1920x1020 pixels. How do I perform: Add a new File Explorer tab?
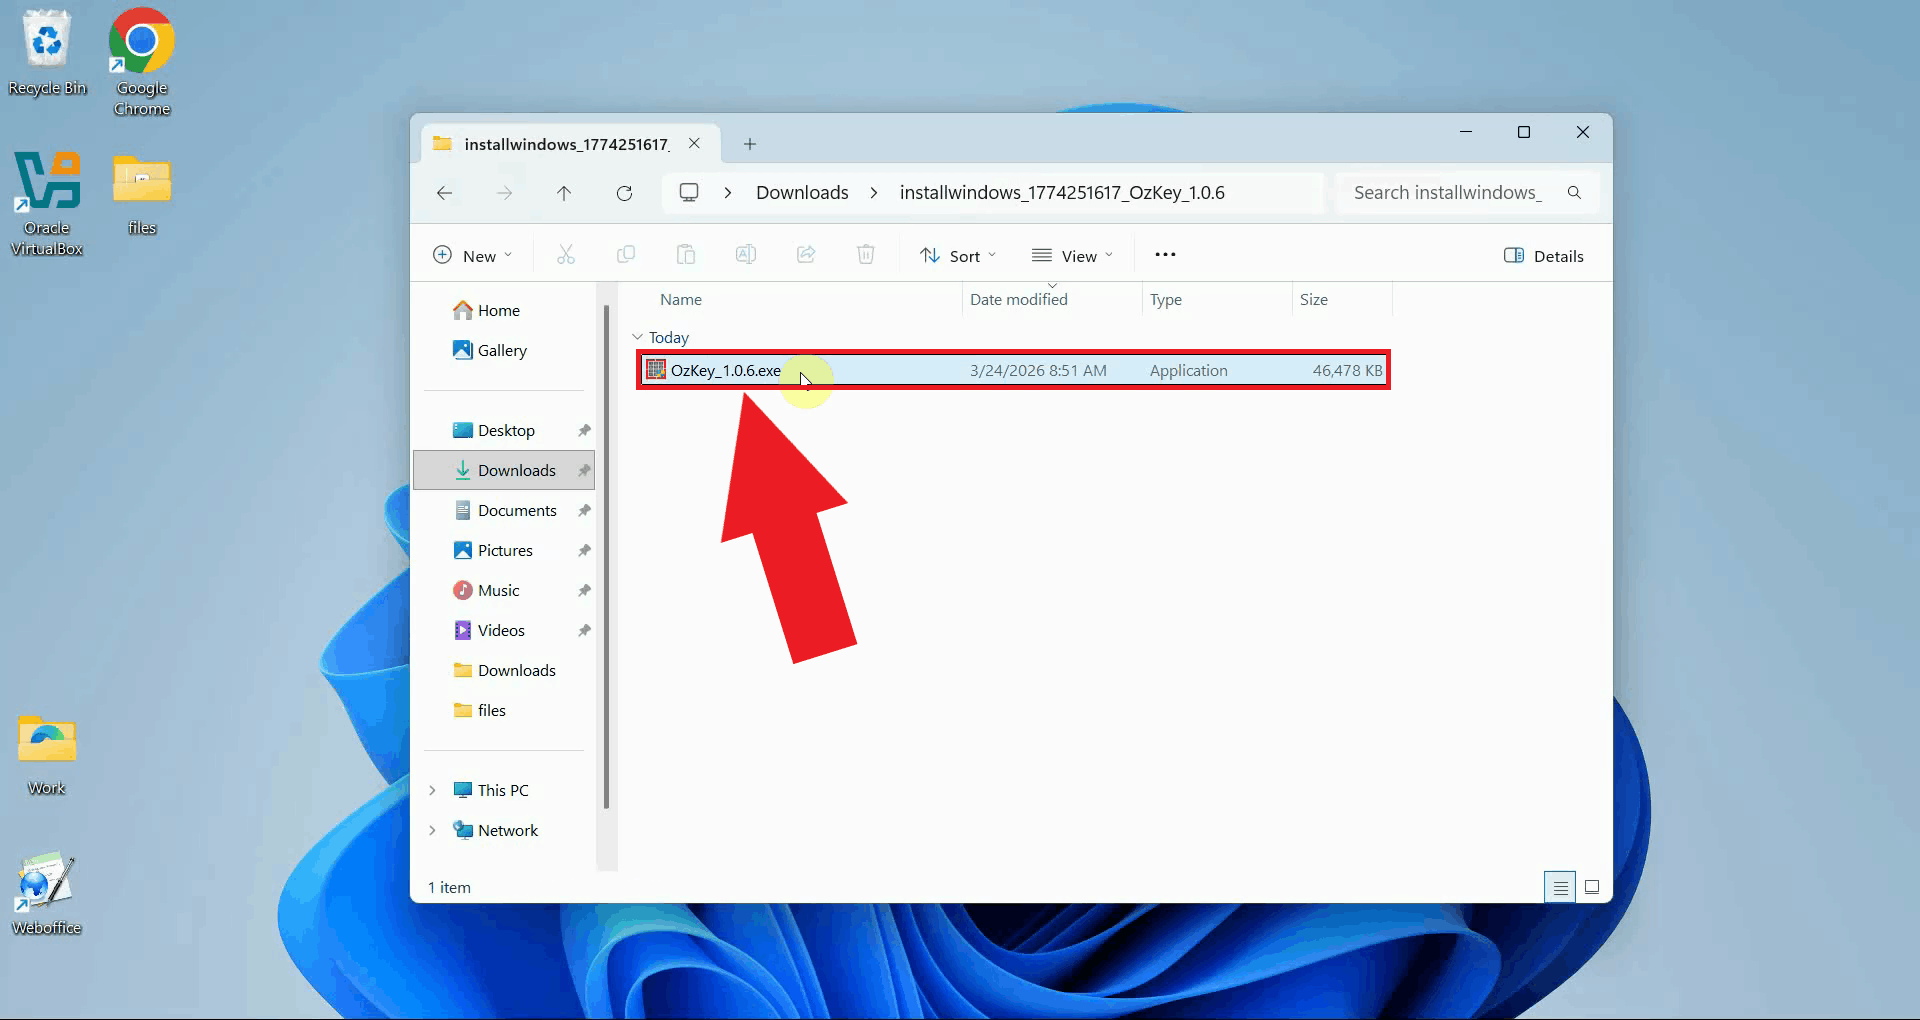(x=750, y=144)
